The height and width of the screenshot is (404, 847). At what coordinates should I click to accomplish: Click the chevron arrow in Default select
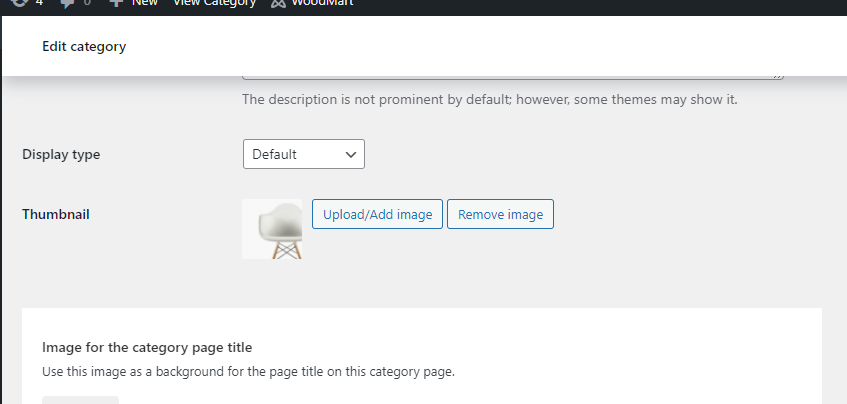click(351, 154)
